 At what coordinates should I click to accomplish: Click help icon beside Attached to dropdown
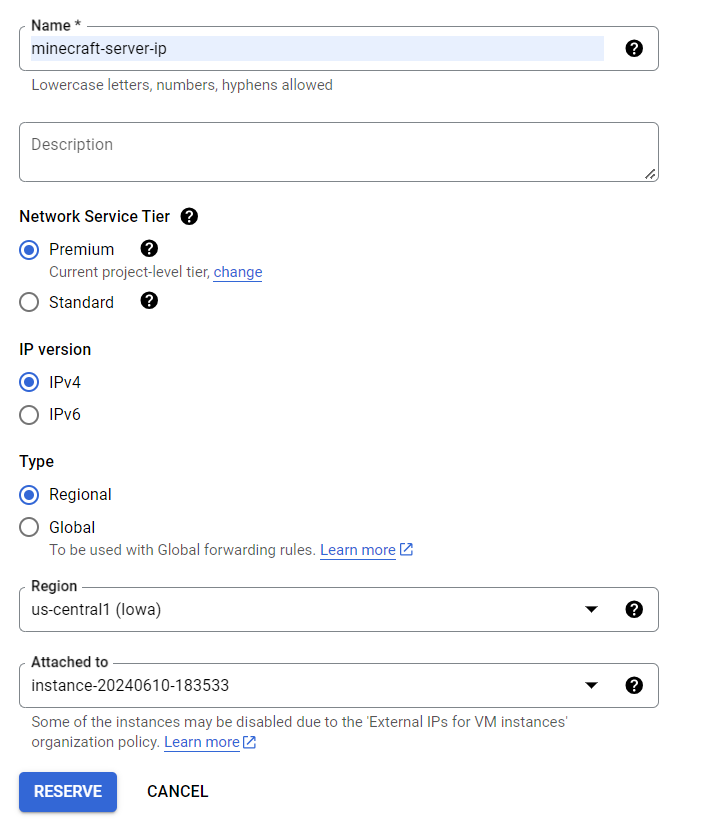tap(633, 685)
